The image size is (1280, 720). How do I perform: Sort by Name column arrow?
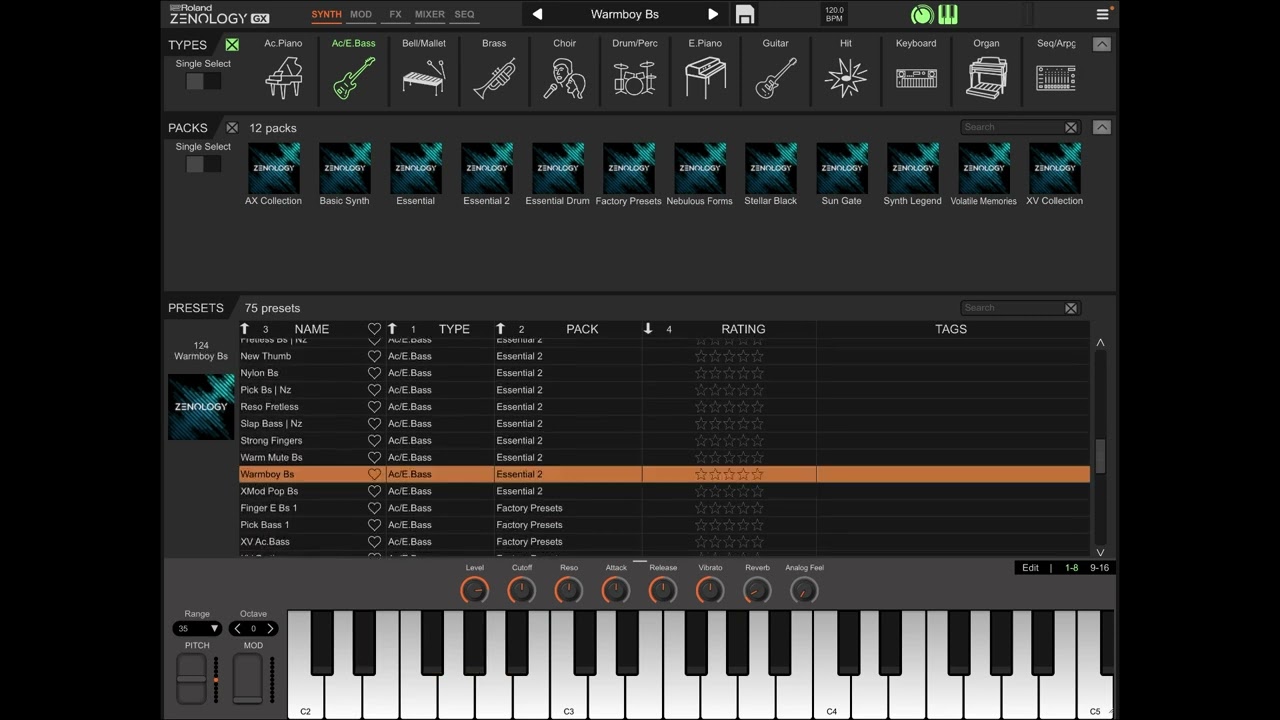(x=245, y=329)
